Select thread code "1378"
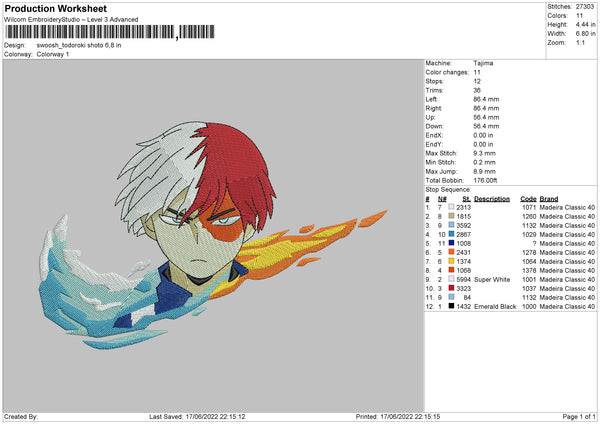 point(529,271)
